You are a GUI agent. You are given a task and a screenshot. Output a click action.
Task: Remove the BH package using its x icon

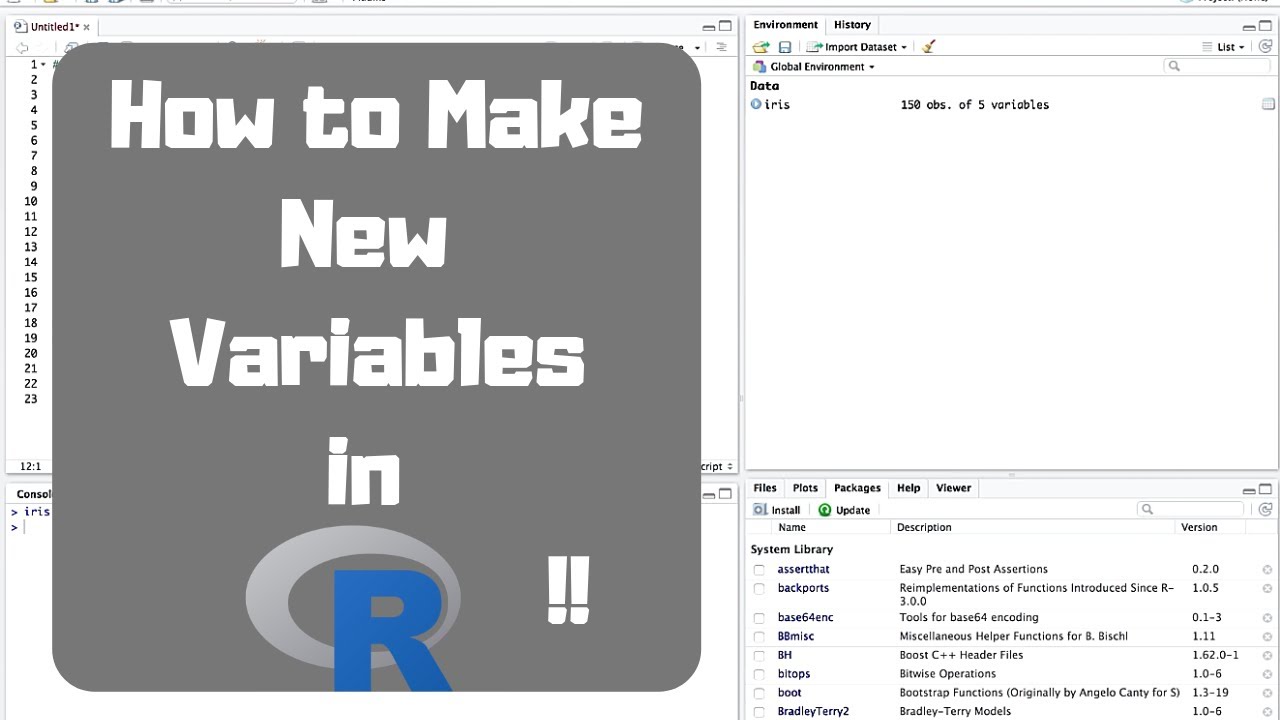[1267, 656]
